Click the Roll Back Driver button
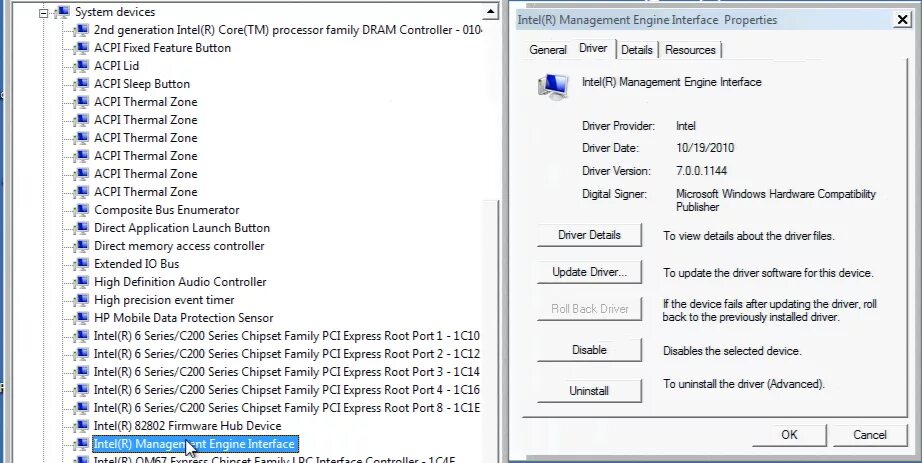This screenshot has width=922, height=463. 589,309
